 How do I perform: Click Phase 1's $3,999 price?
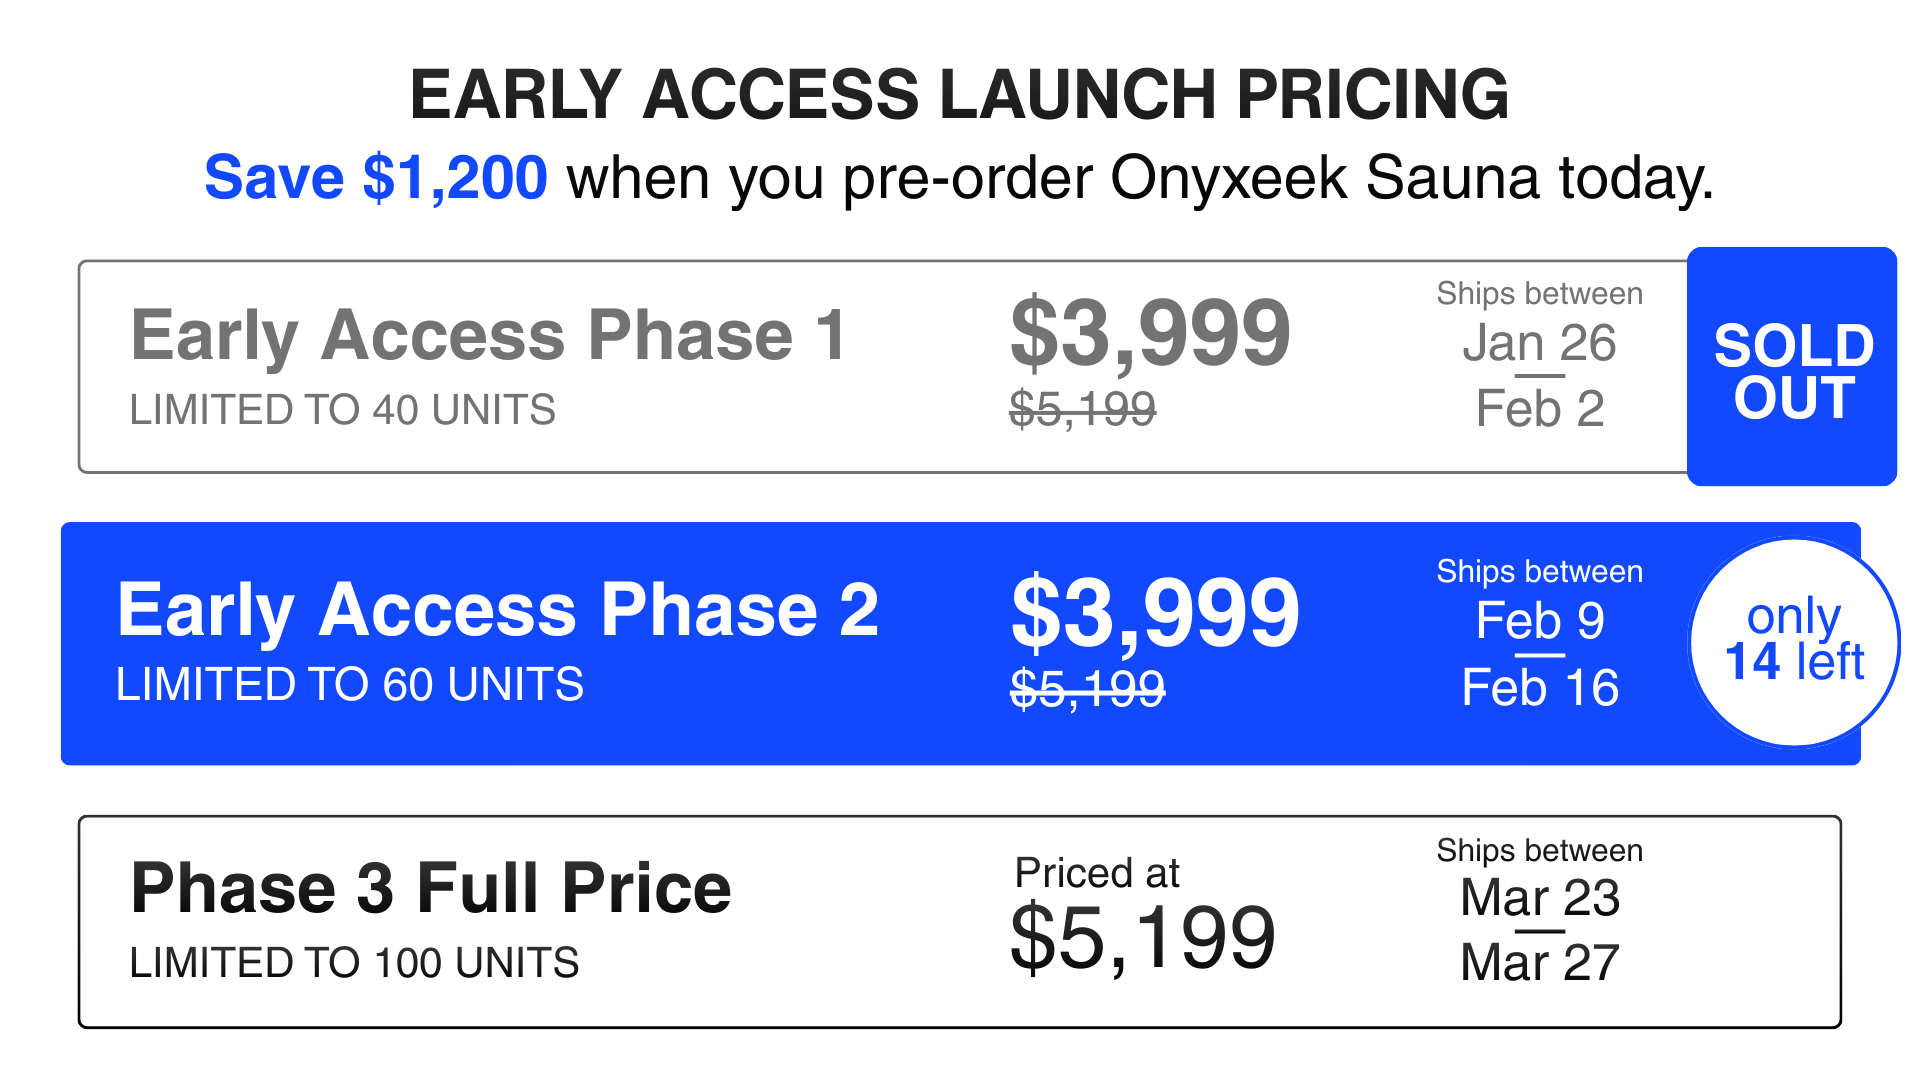tap(1150, 333)
